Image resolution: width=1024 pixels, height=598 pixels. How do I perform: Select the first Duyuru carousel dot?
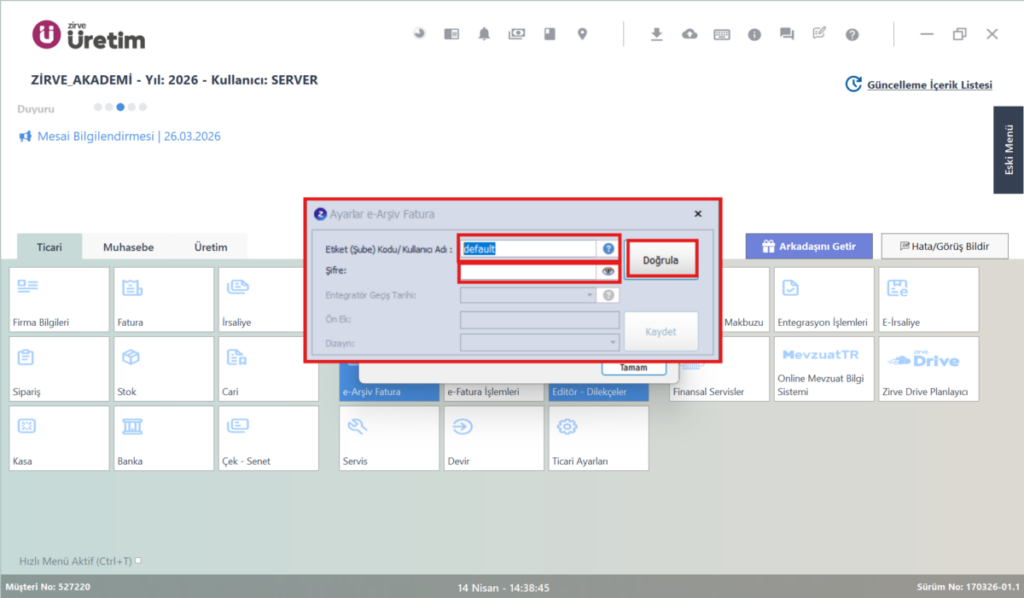click(98, 107)
